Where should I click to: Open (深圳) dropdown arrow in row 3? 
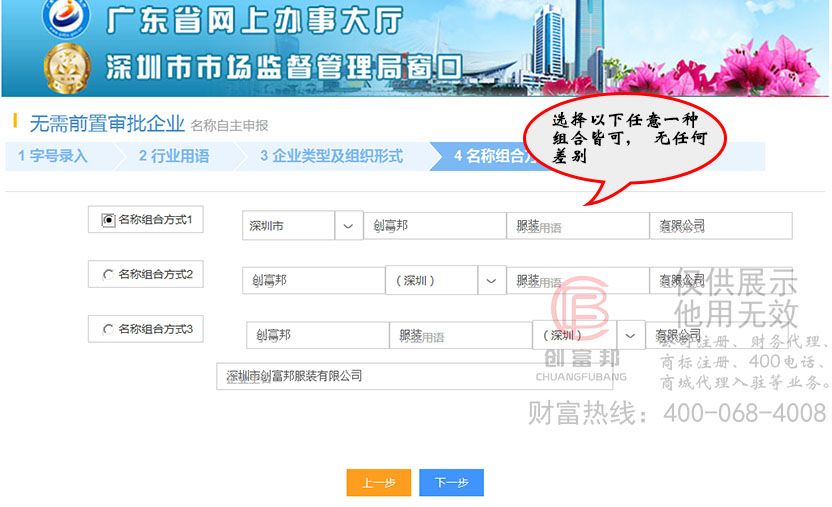coord(630,335)
